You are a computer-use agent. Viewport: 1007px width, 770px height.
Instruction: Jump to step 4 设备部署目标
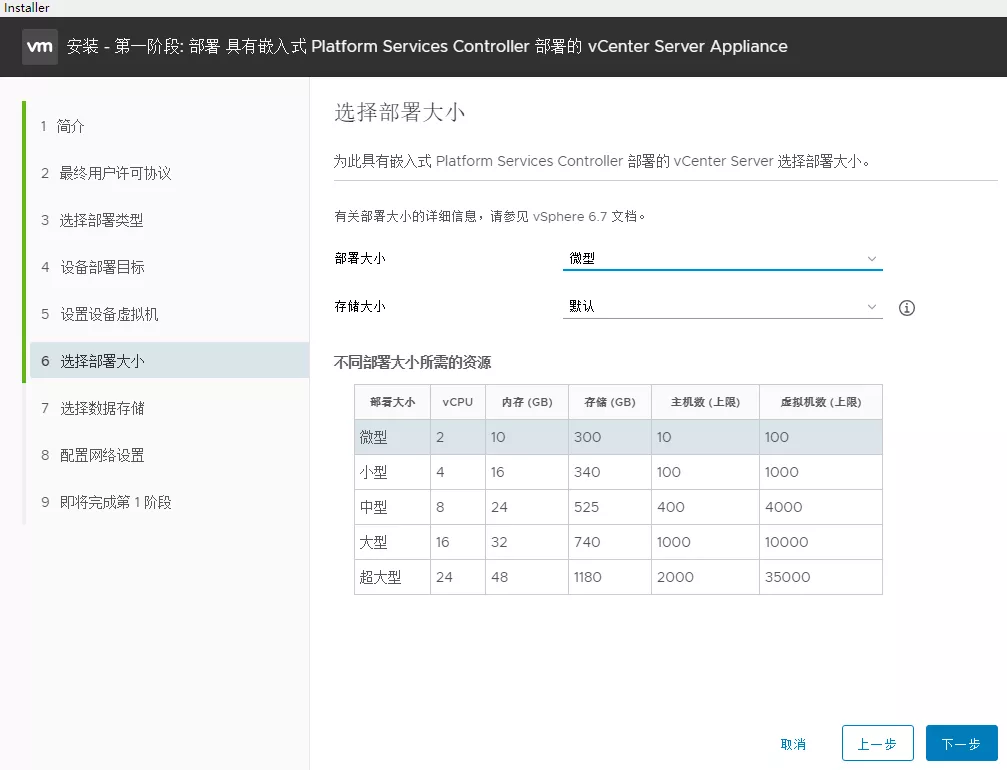pos(102,267)
